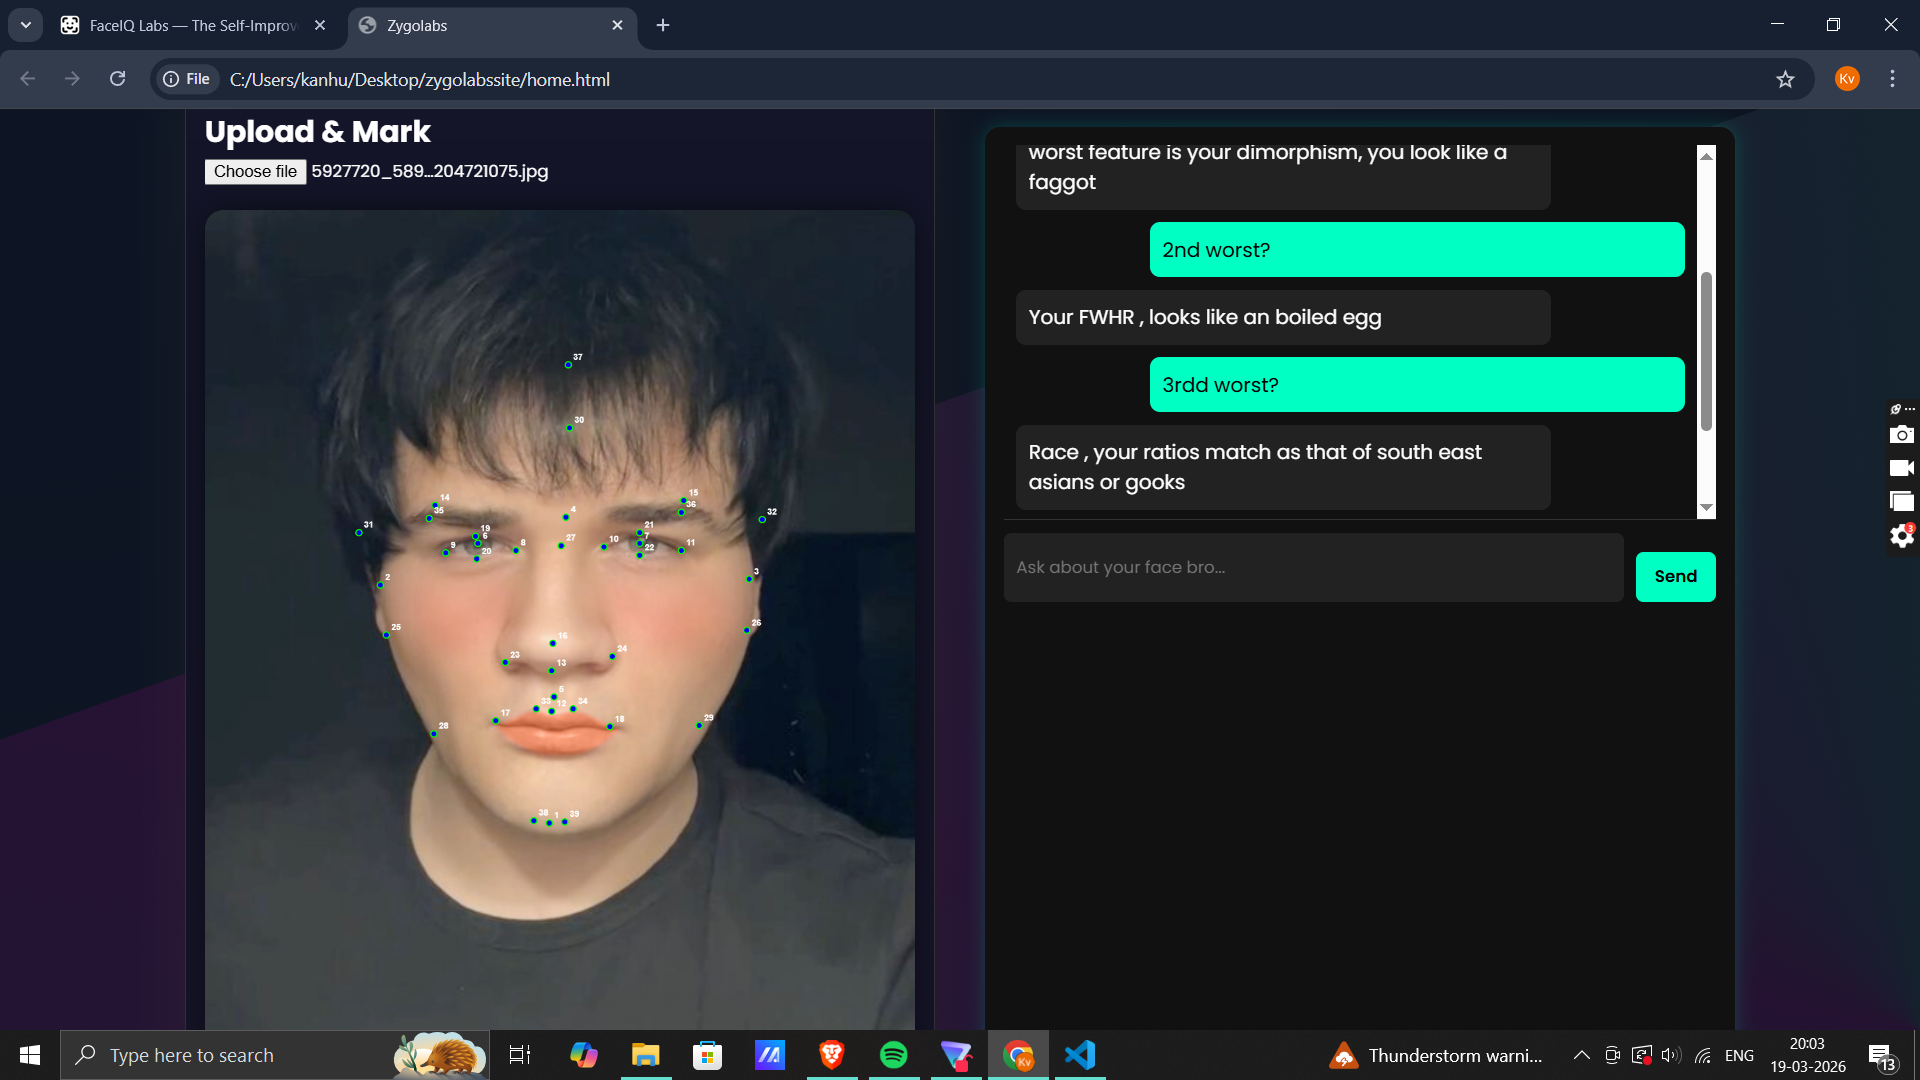The height and width of the screenshot is (1080, 1920).
Task: Open the gallery icon in side overlay
Action: click(x=1901, y=501)
